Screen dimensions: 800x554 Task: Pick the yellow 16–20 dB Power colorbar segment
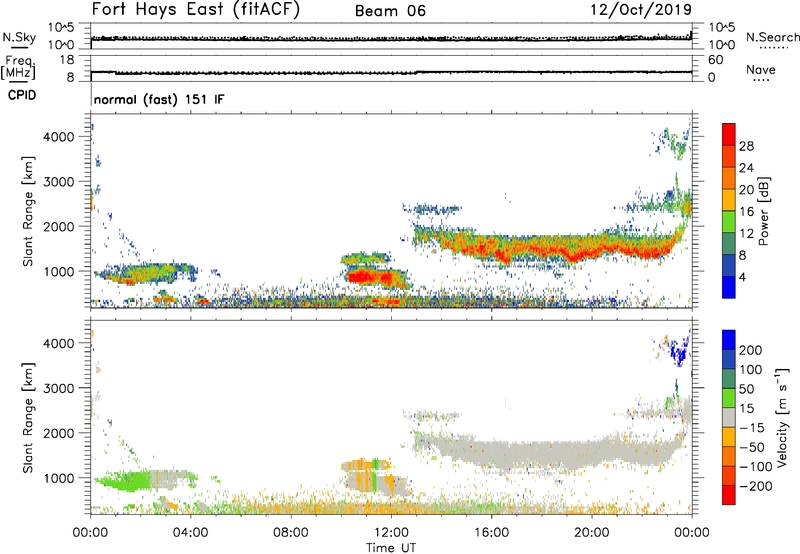(x=729, y=200)
